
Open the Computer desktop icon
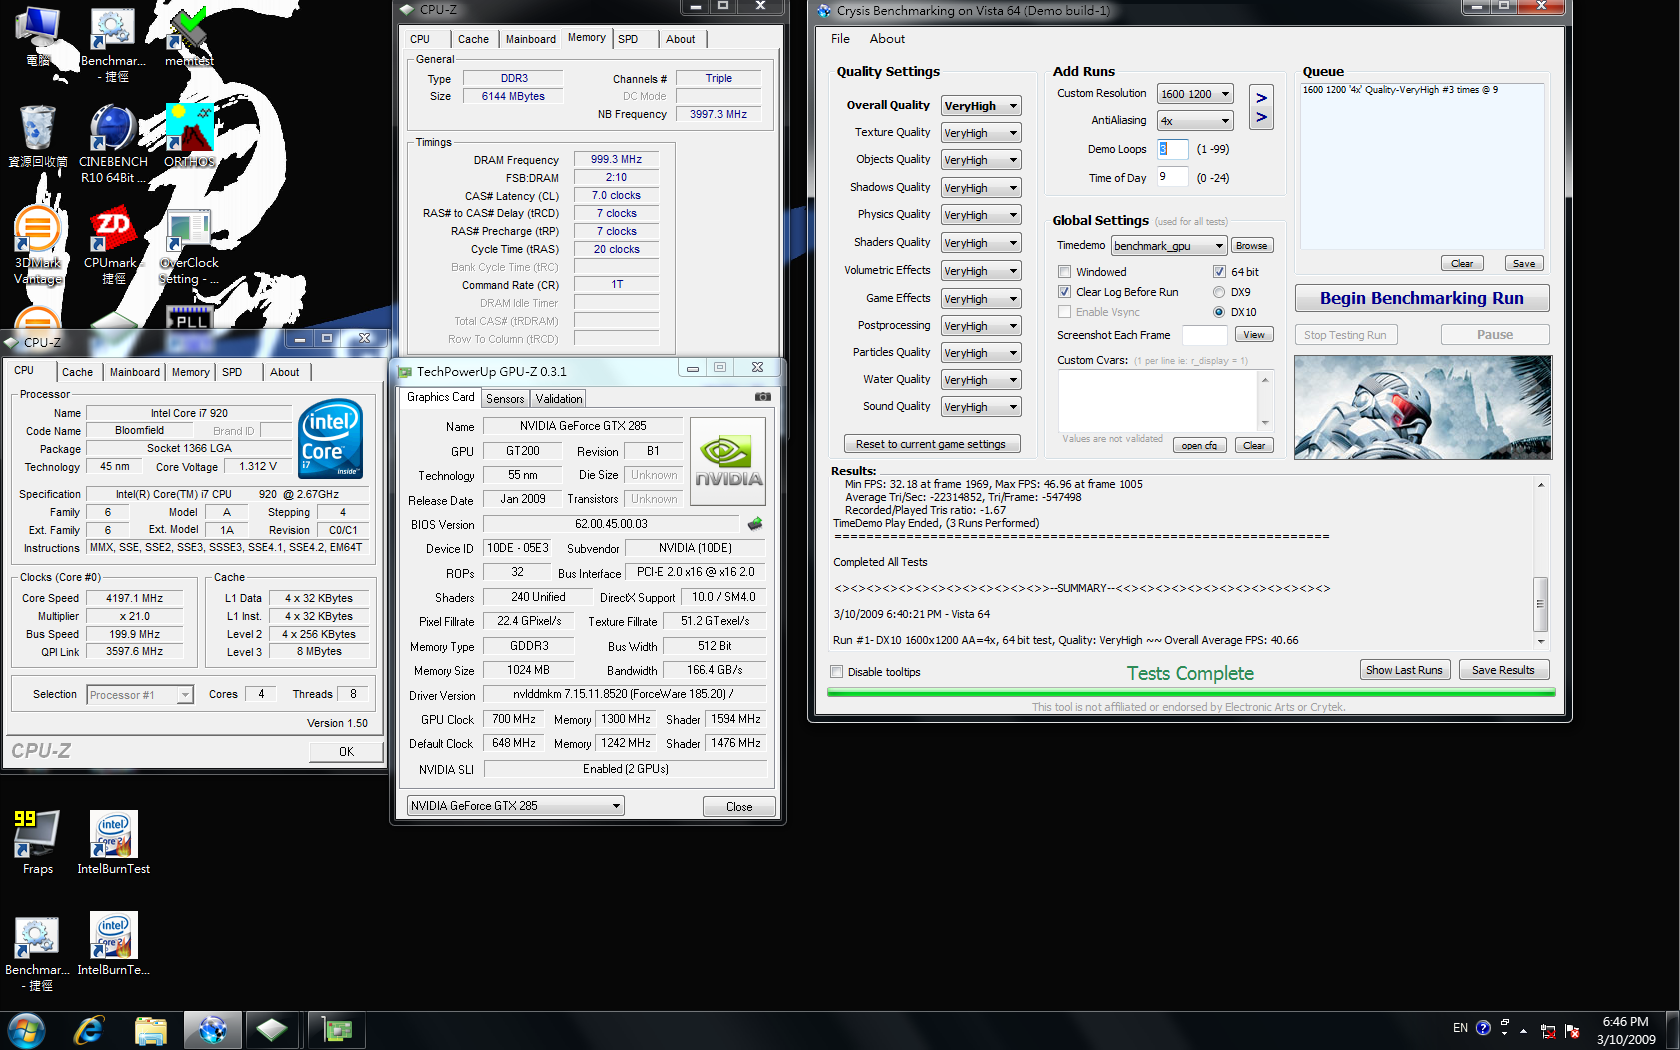[x=37, y=36]
